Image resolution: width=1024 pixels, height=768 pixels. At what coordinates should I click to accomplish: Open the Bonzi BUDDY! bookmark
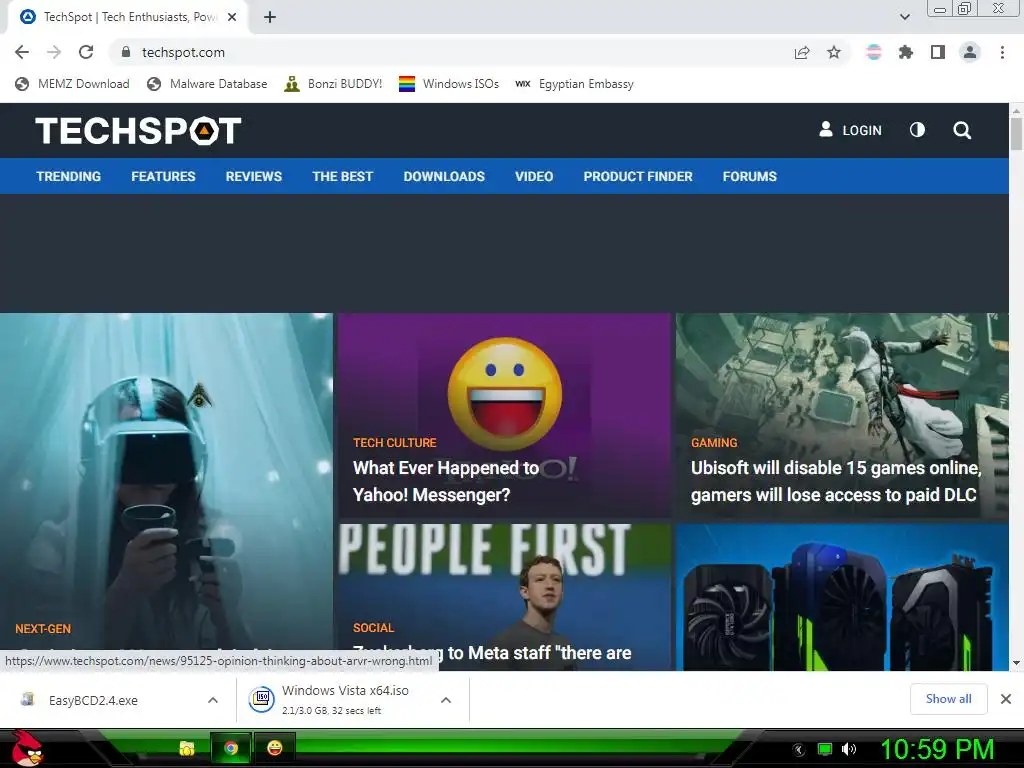pos(333,84)
